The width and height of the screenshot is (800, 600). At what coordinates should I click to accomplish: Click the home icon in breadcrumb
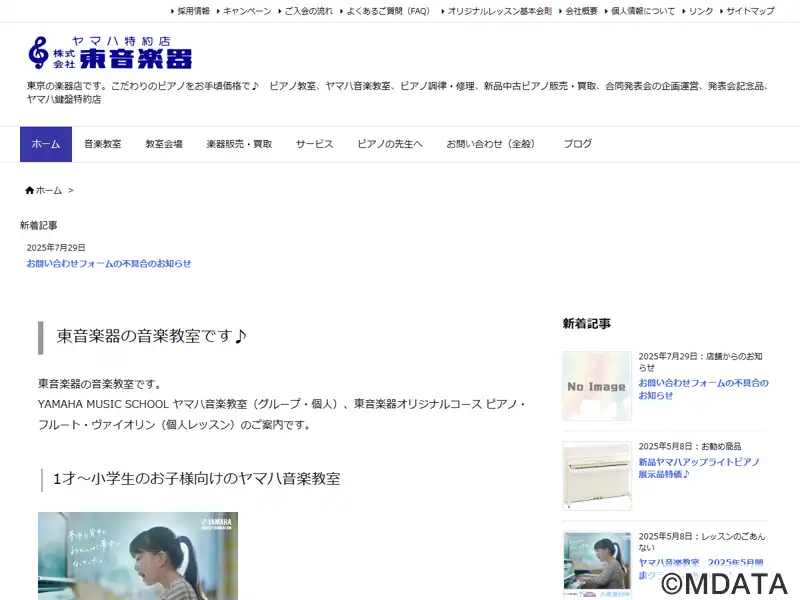pyautogui.click(x=30, y=190)
